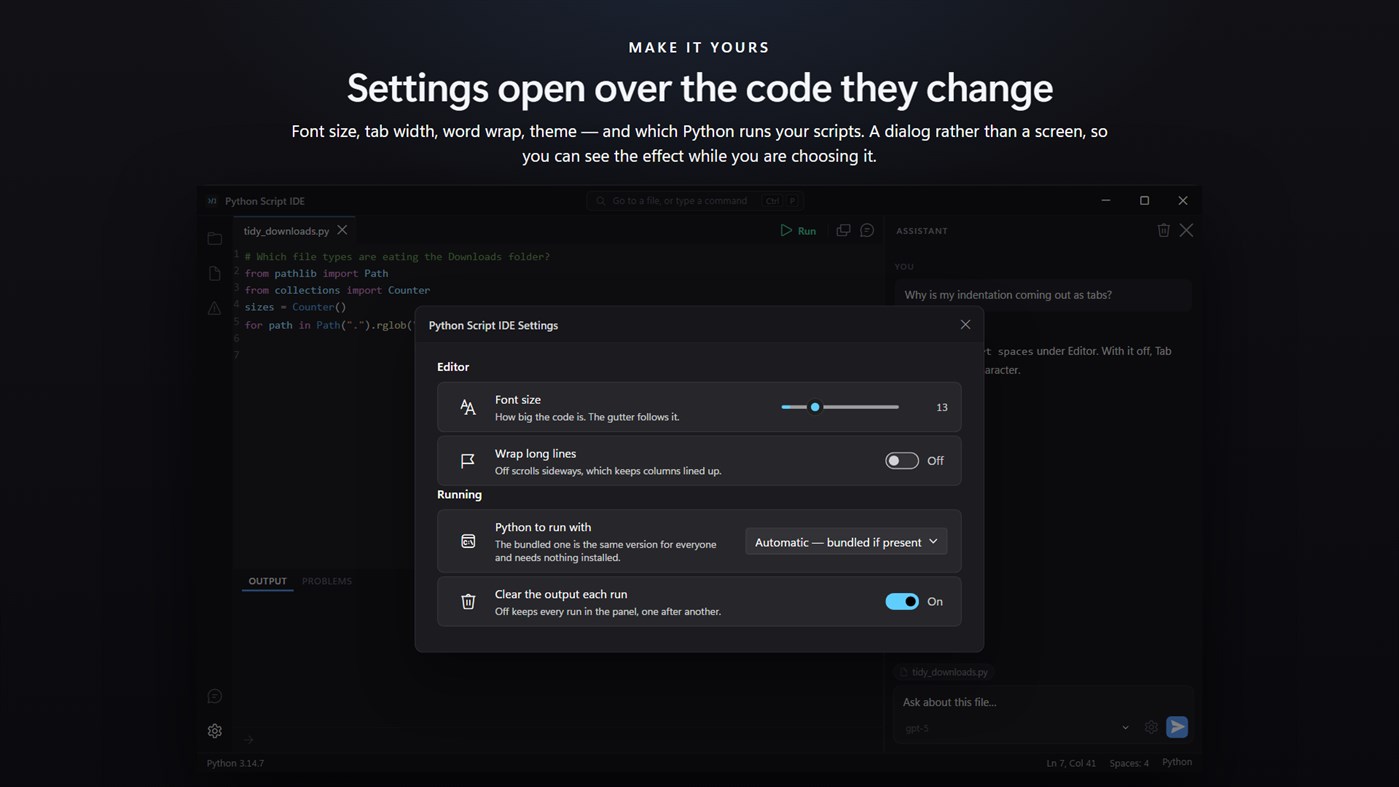Close the tidy_downloads.py editor tab
The width and height of the screenshot is (1399, 787).
click(342, 230)
